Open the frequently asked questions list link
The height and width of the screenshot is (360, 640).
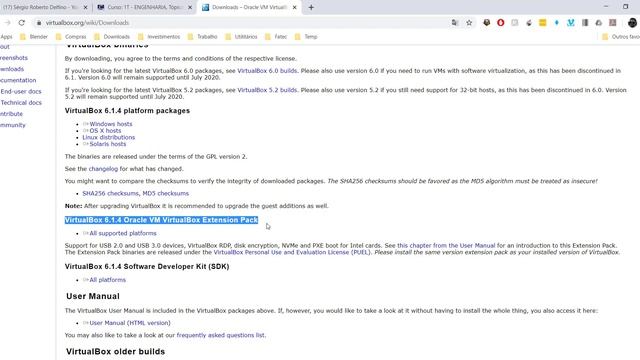pos(220,335)
